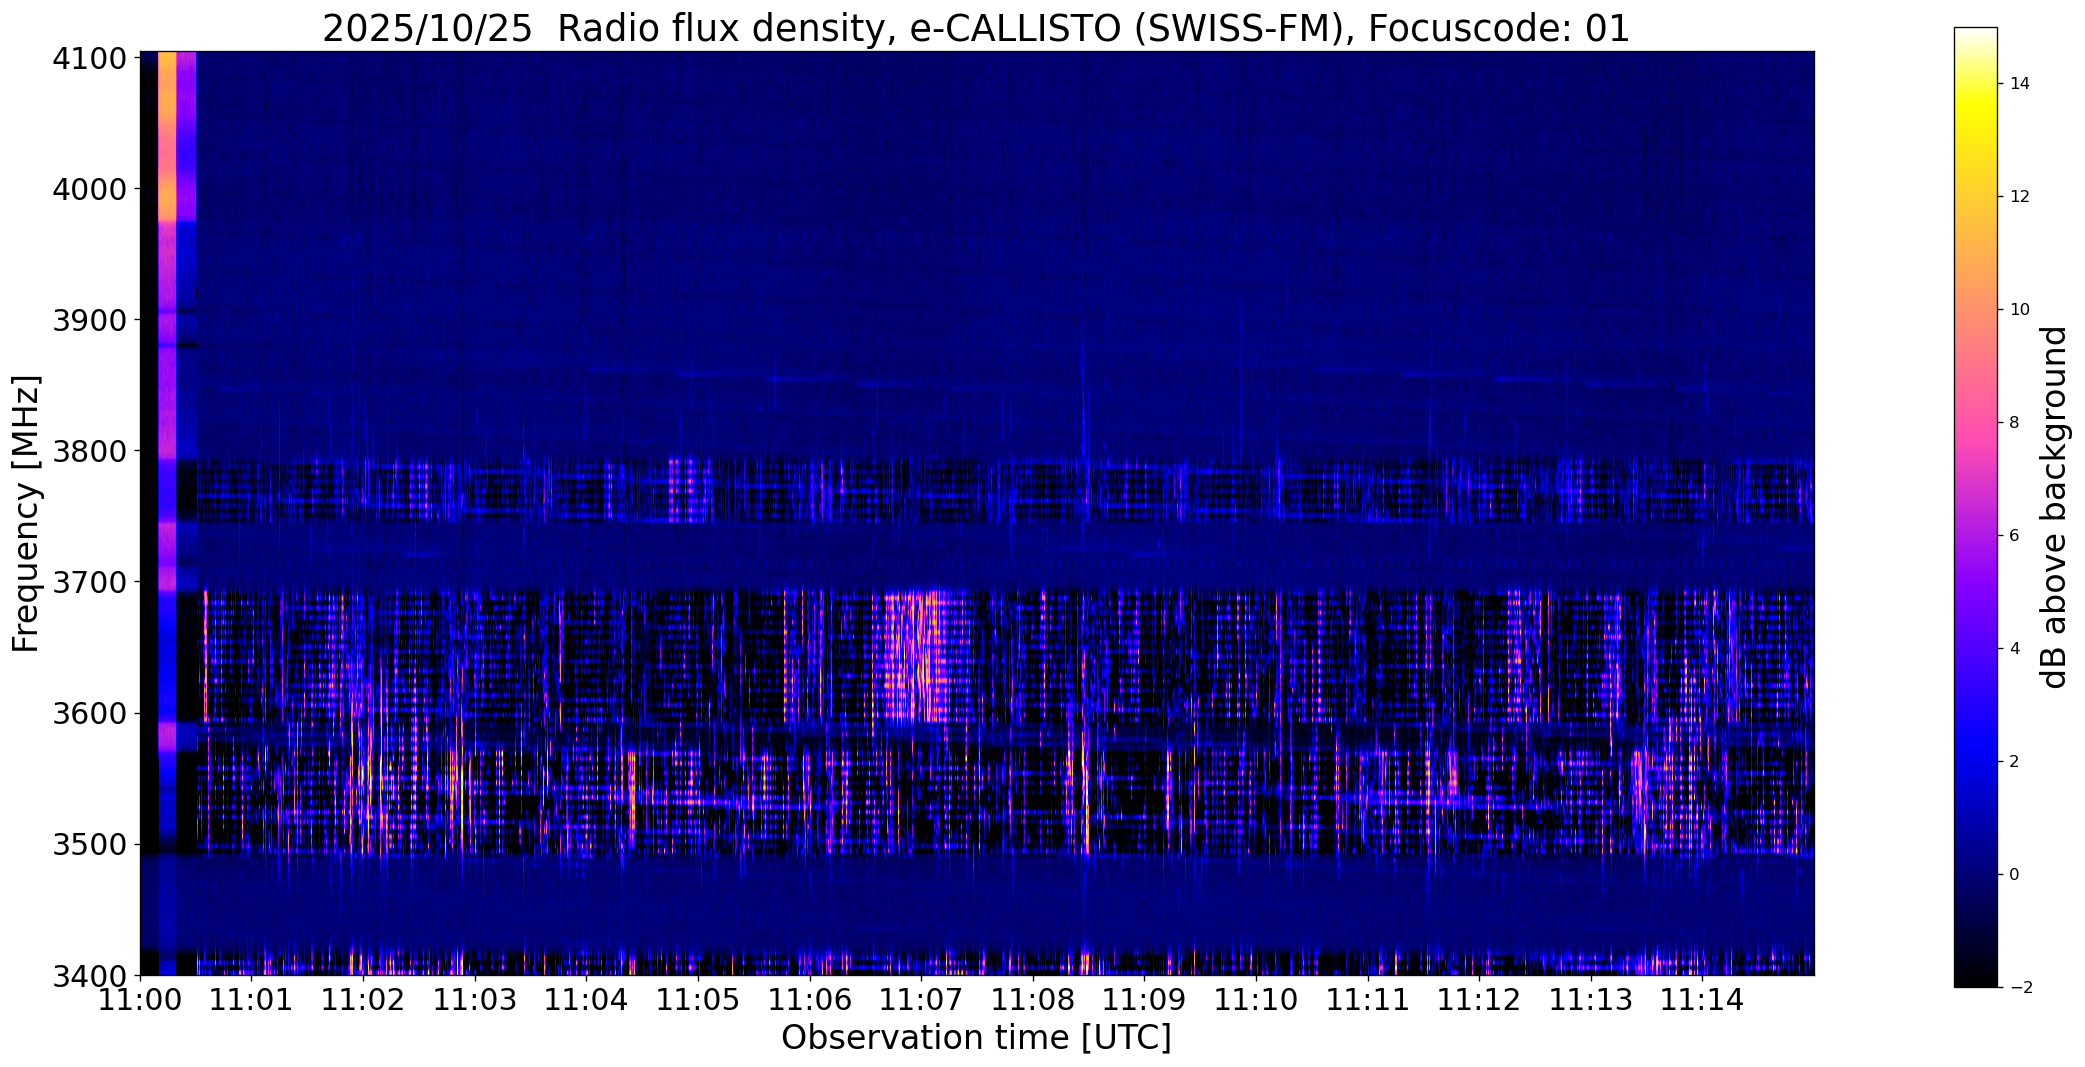Click the orange calibration stripe near 4050 MHz
Screen dimensions: 2085x1067
(167, 136)
